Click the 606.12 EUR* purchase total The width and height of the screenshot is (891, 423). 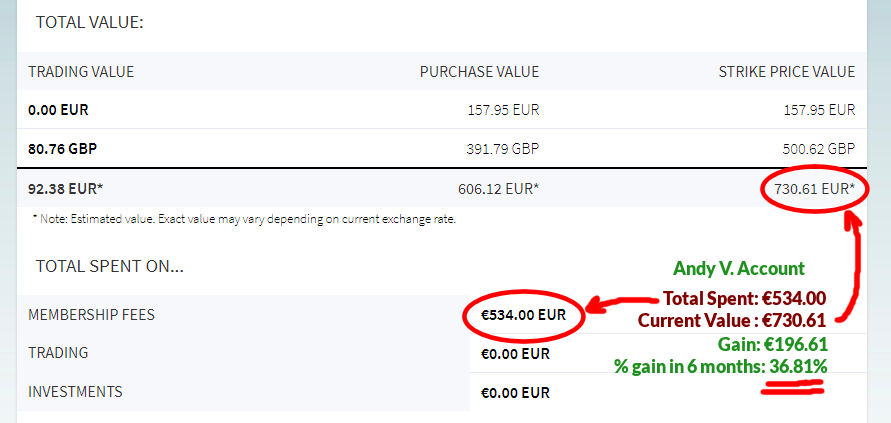(x=498, y=189)
